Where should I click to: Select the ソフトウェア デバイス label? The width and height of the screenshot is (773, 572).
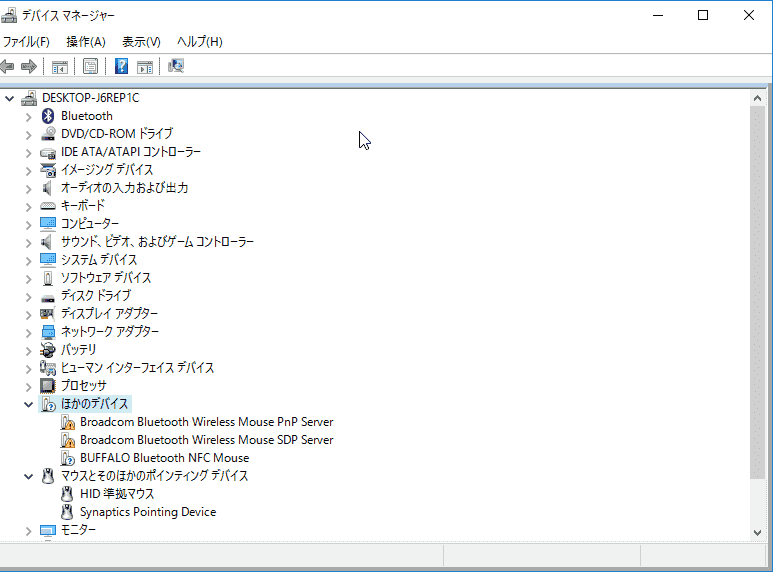pos(106,278)
